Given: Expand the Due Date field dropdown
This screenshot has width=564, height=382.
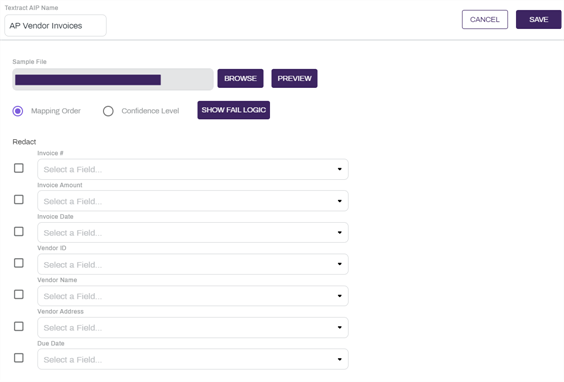Looking at the screenshot, I should click(x=193, y=359).
